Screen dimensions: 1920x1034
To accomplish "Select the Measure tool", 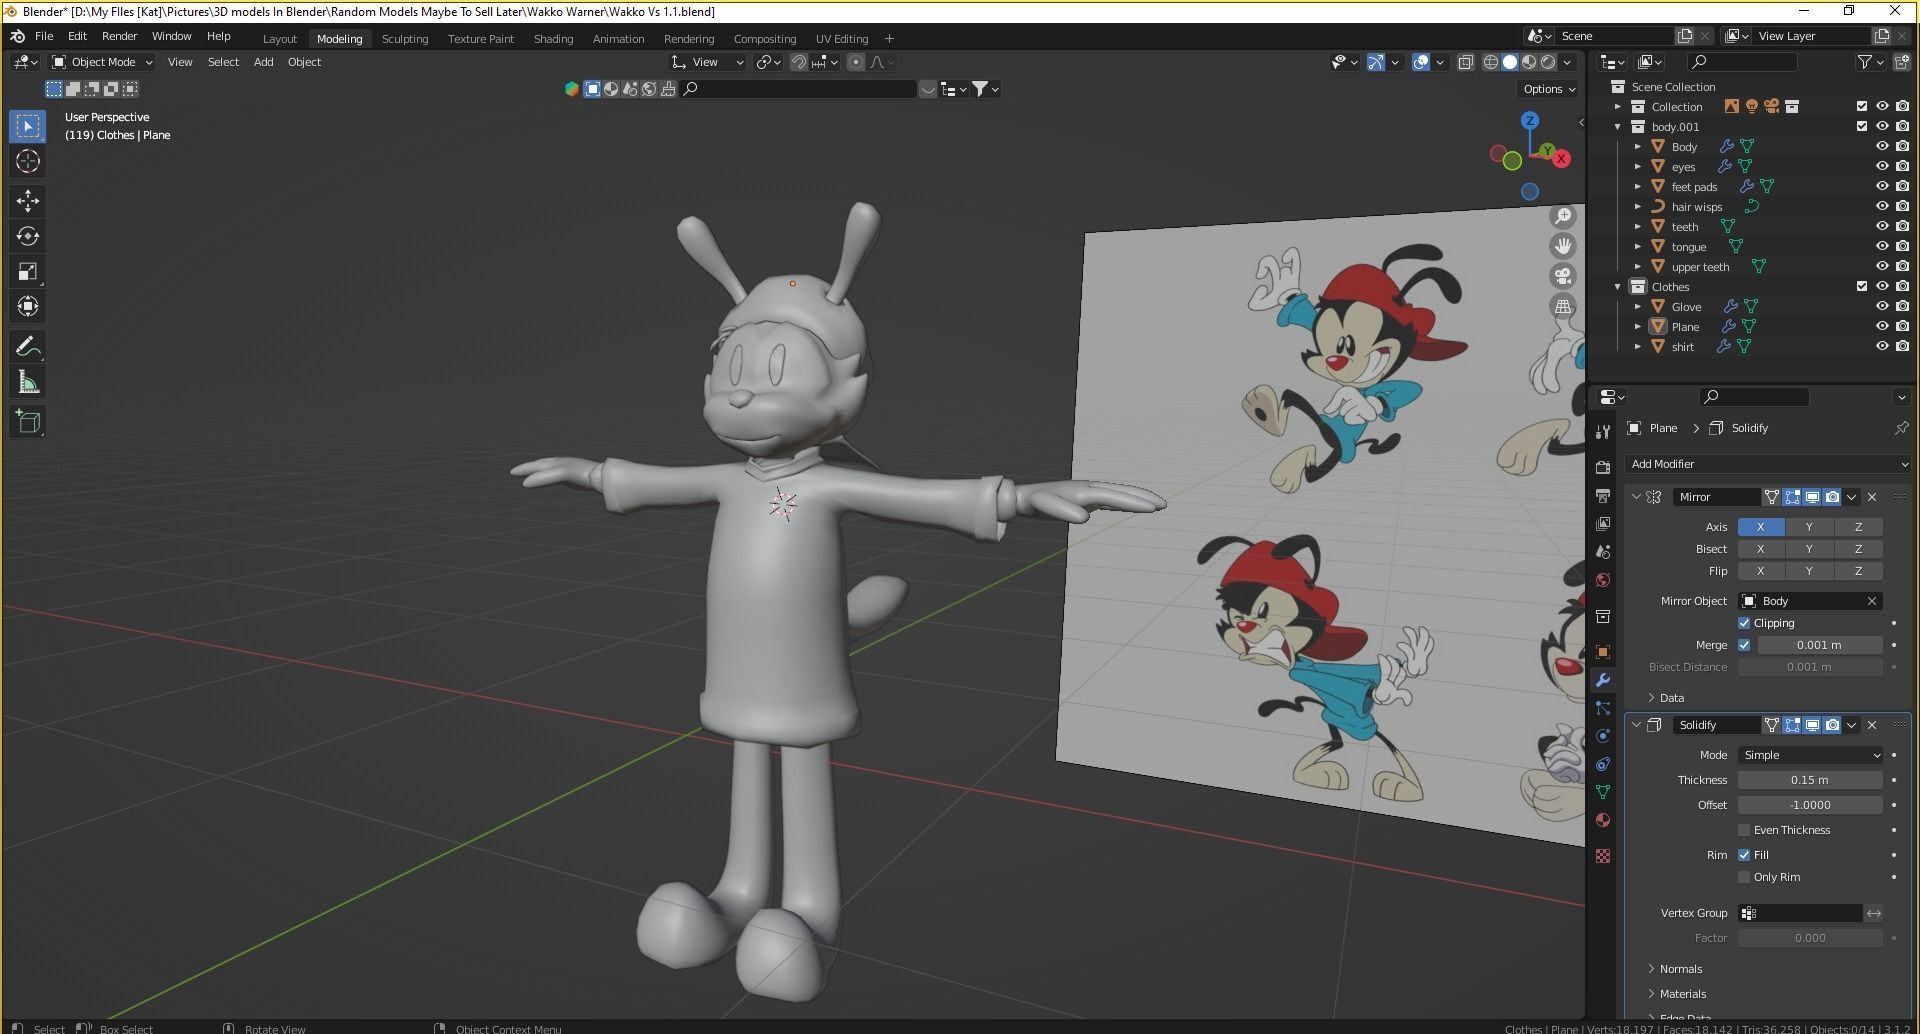I will click(x=28, y=382).
